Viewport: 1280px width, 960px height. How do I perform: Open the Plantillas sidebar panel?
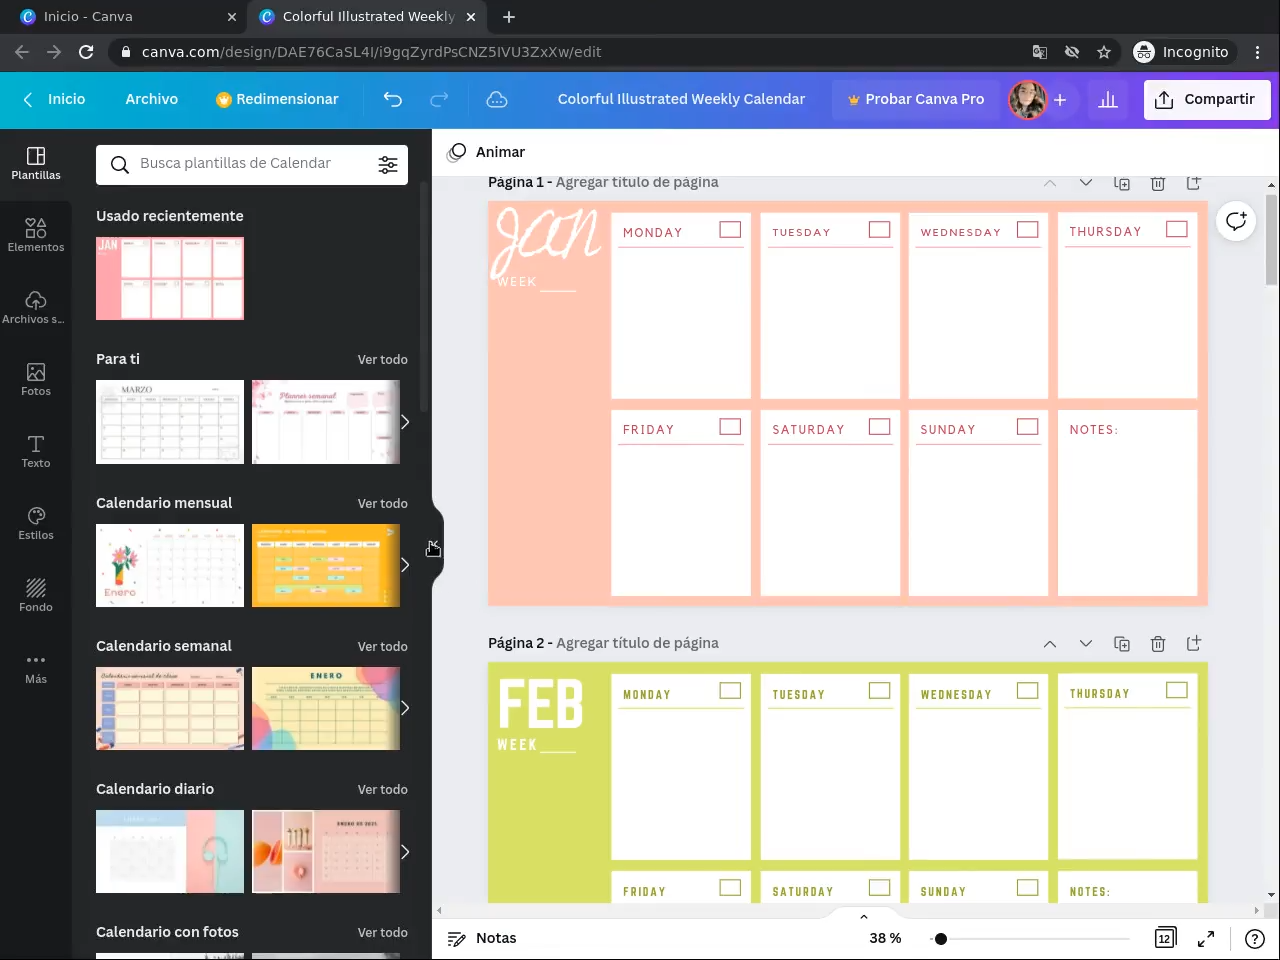[36, 163]
